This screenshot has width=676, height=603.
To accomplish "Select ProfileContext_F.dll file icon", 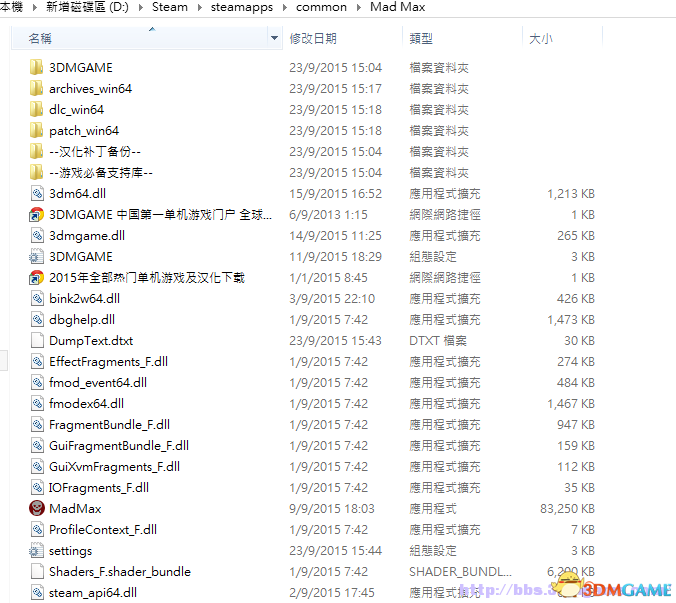I will [37, 529].
